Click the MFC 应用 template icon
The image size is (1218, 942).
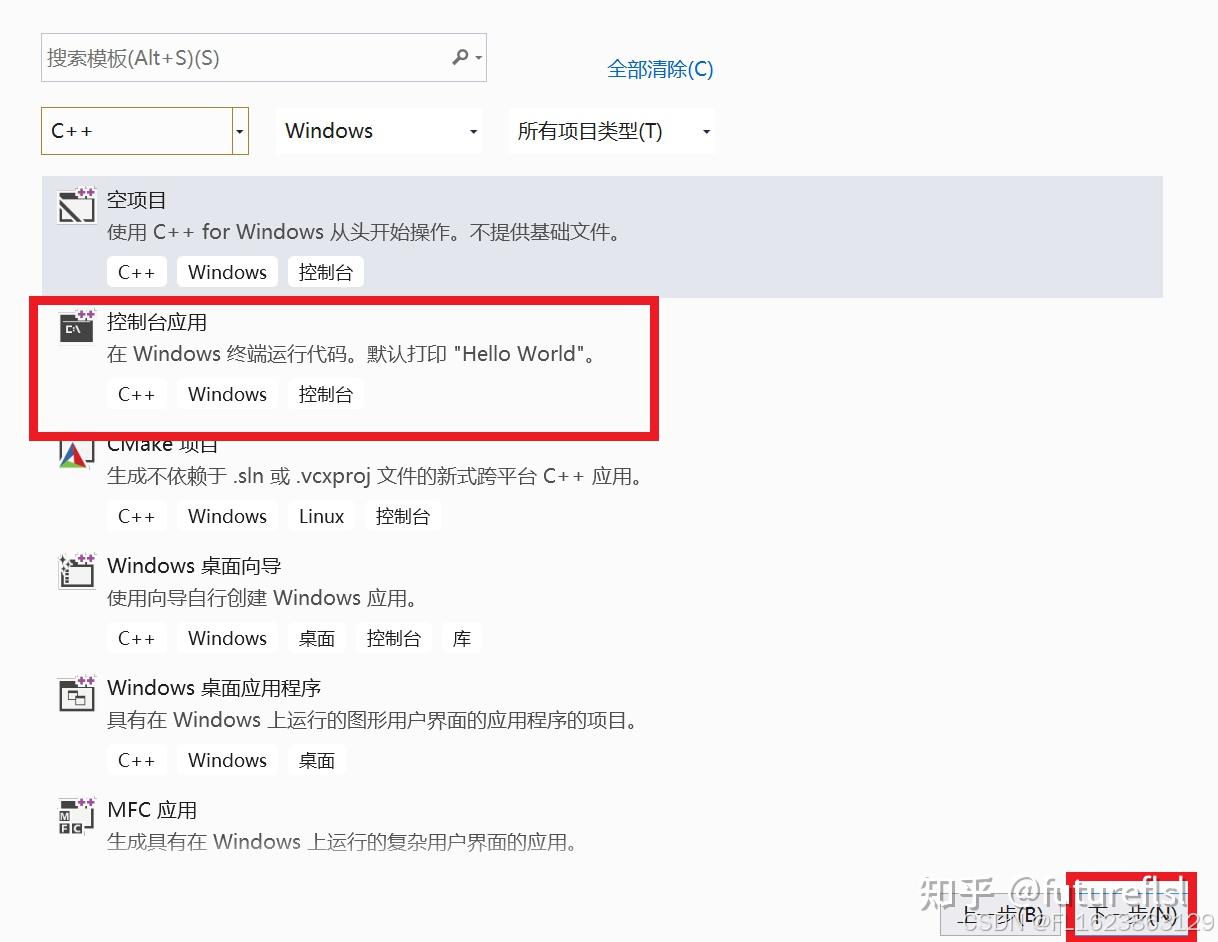[76, 815]
